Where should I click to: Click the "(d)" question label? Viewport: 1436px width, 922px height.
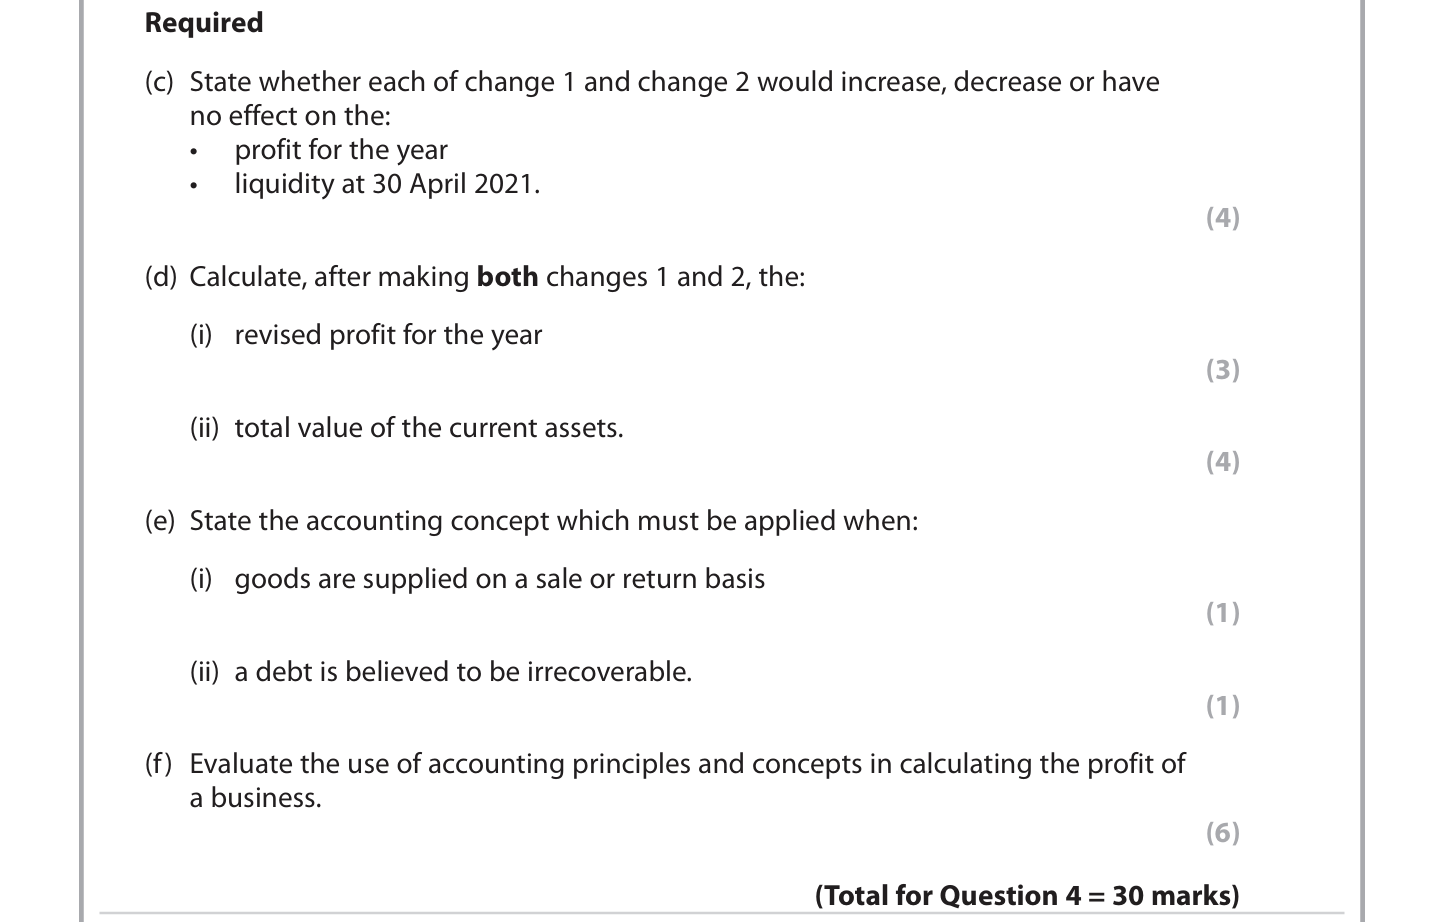(160, 277)
